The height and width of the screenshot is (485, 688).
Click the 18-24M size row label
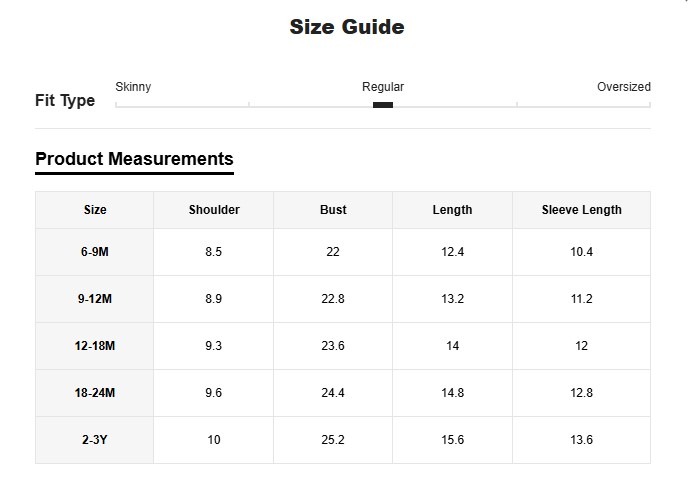coord(95,393)
